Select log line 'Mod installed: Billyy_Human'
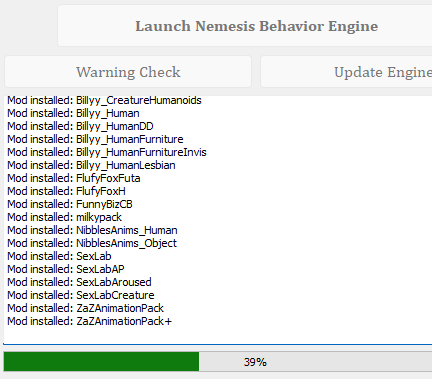Viewport: 432px width, 379px height. click(x=73, y=113)
